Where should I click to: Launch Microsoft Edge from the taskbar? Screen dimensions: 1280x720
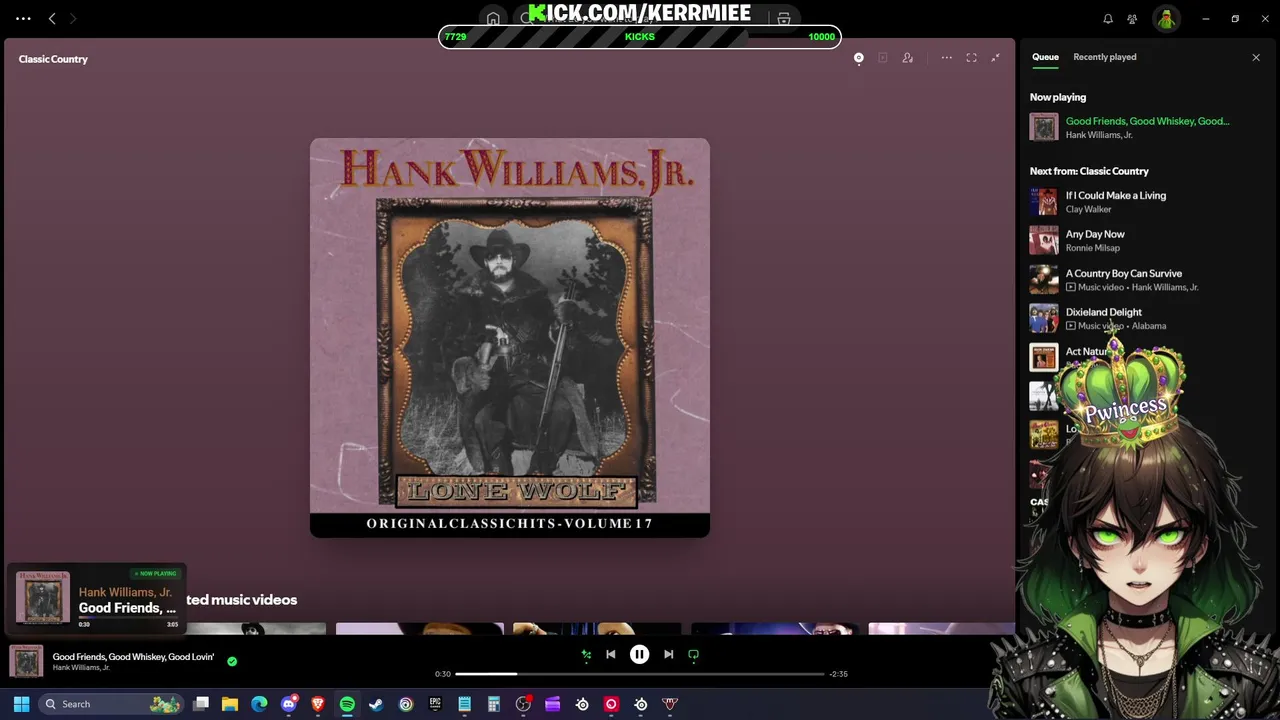point(259,704)
